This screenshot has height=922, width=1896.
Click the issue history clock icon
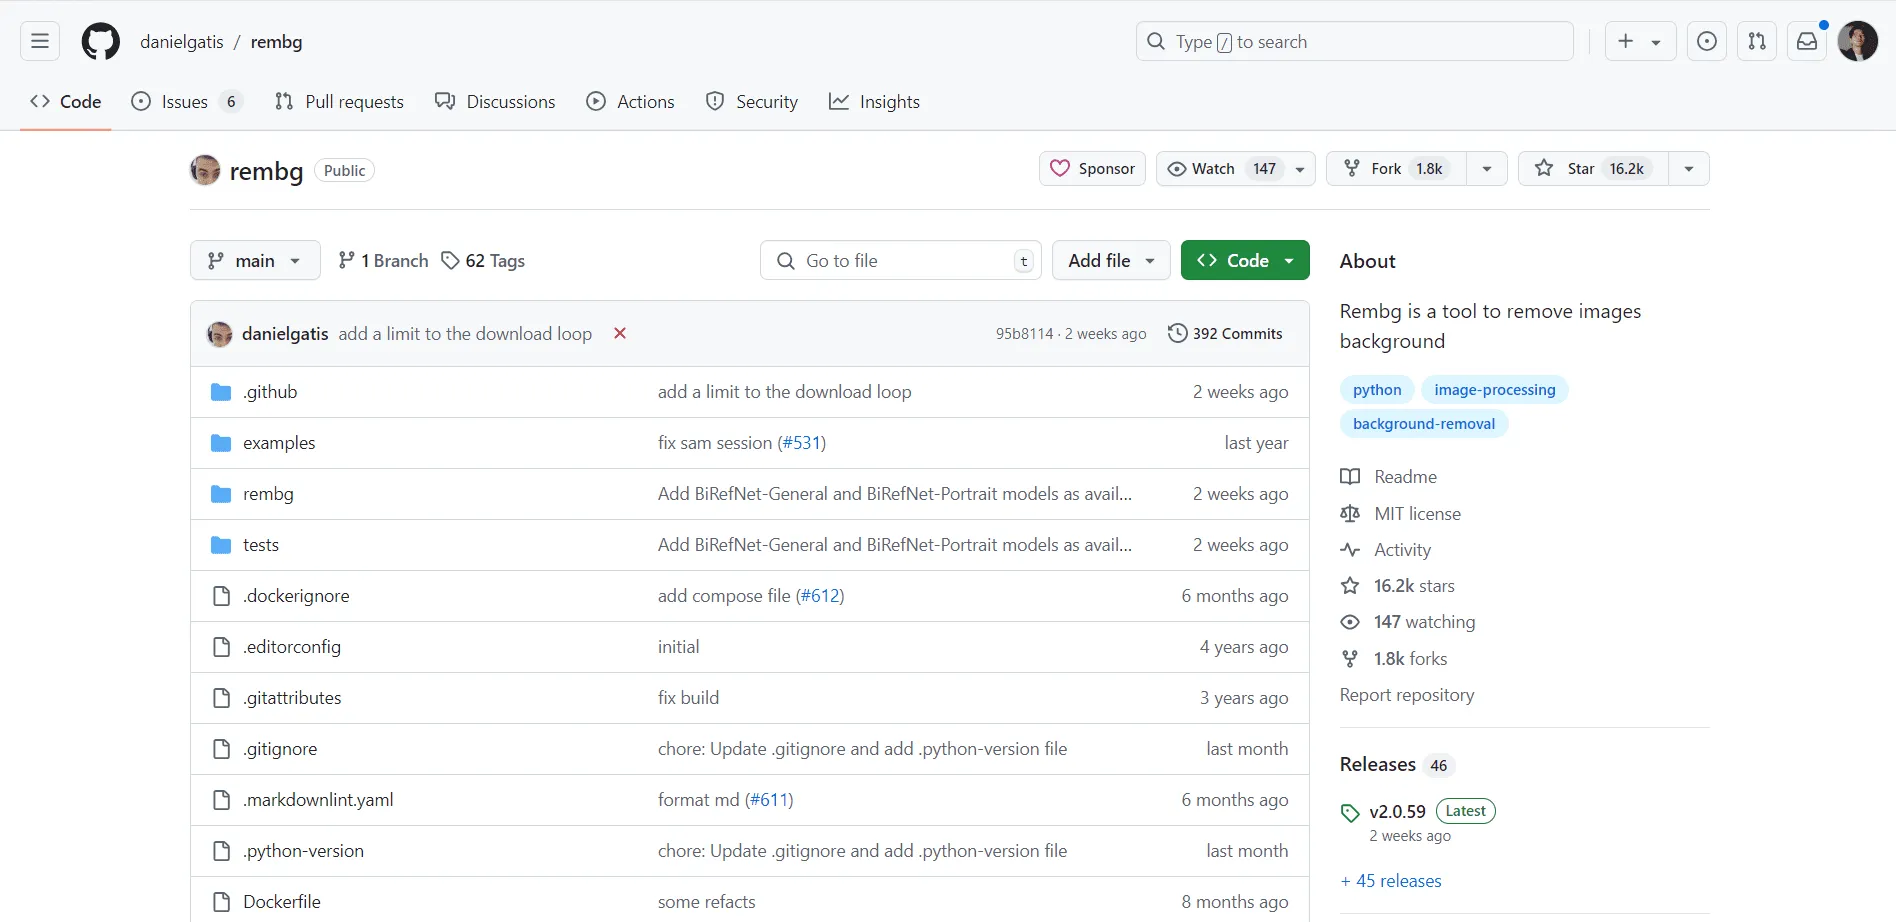pyautogui.click(x=1706, y=41)
